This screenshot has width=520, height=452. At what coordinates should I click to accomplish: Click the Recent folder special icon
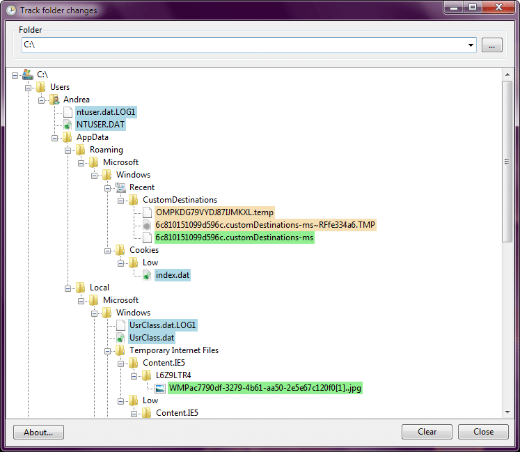click(x=120, y=187)
